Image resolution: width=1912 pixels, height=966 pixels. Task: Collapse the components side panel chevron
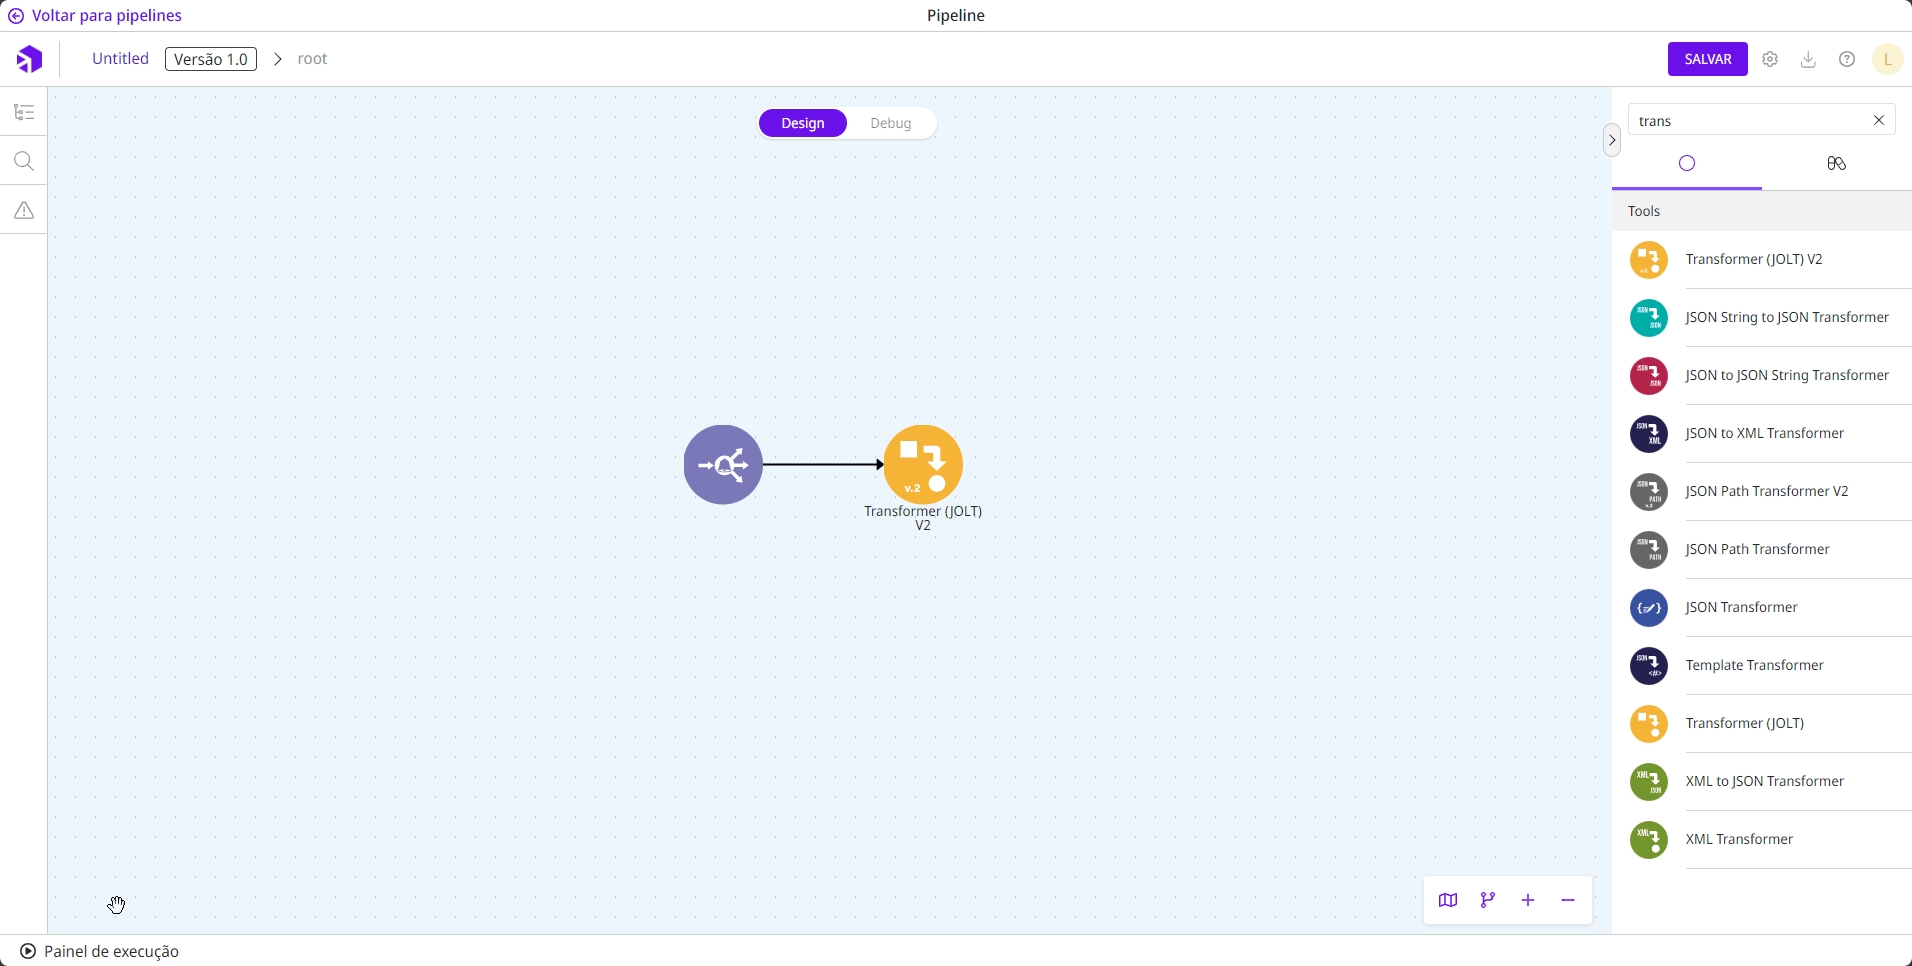1611,140
